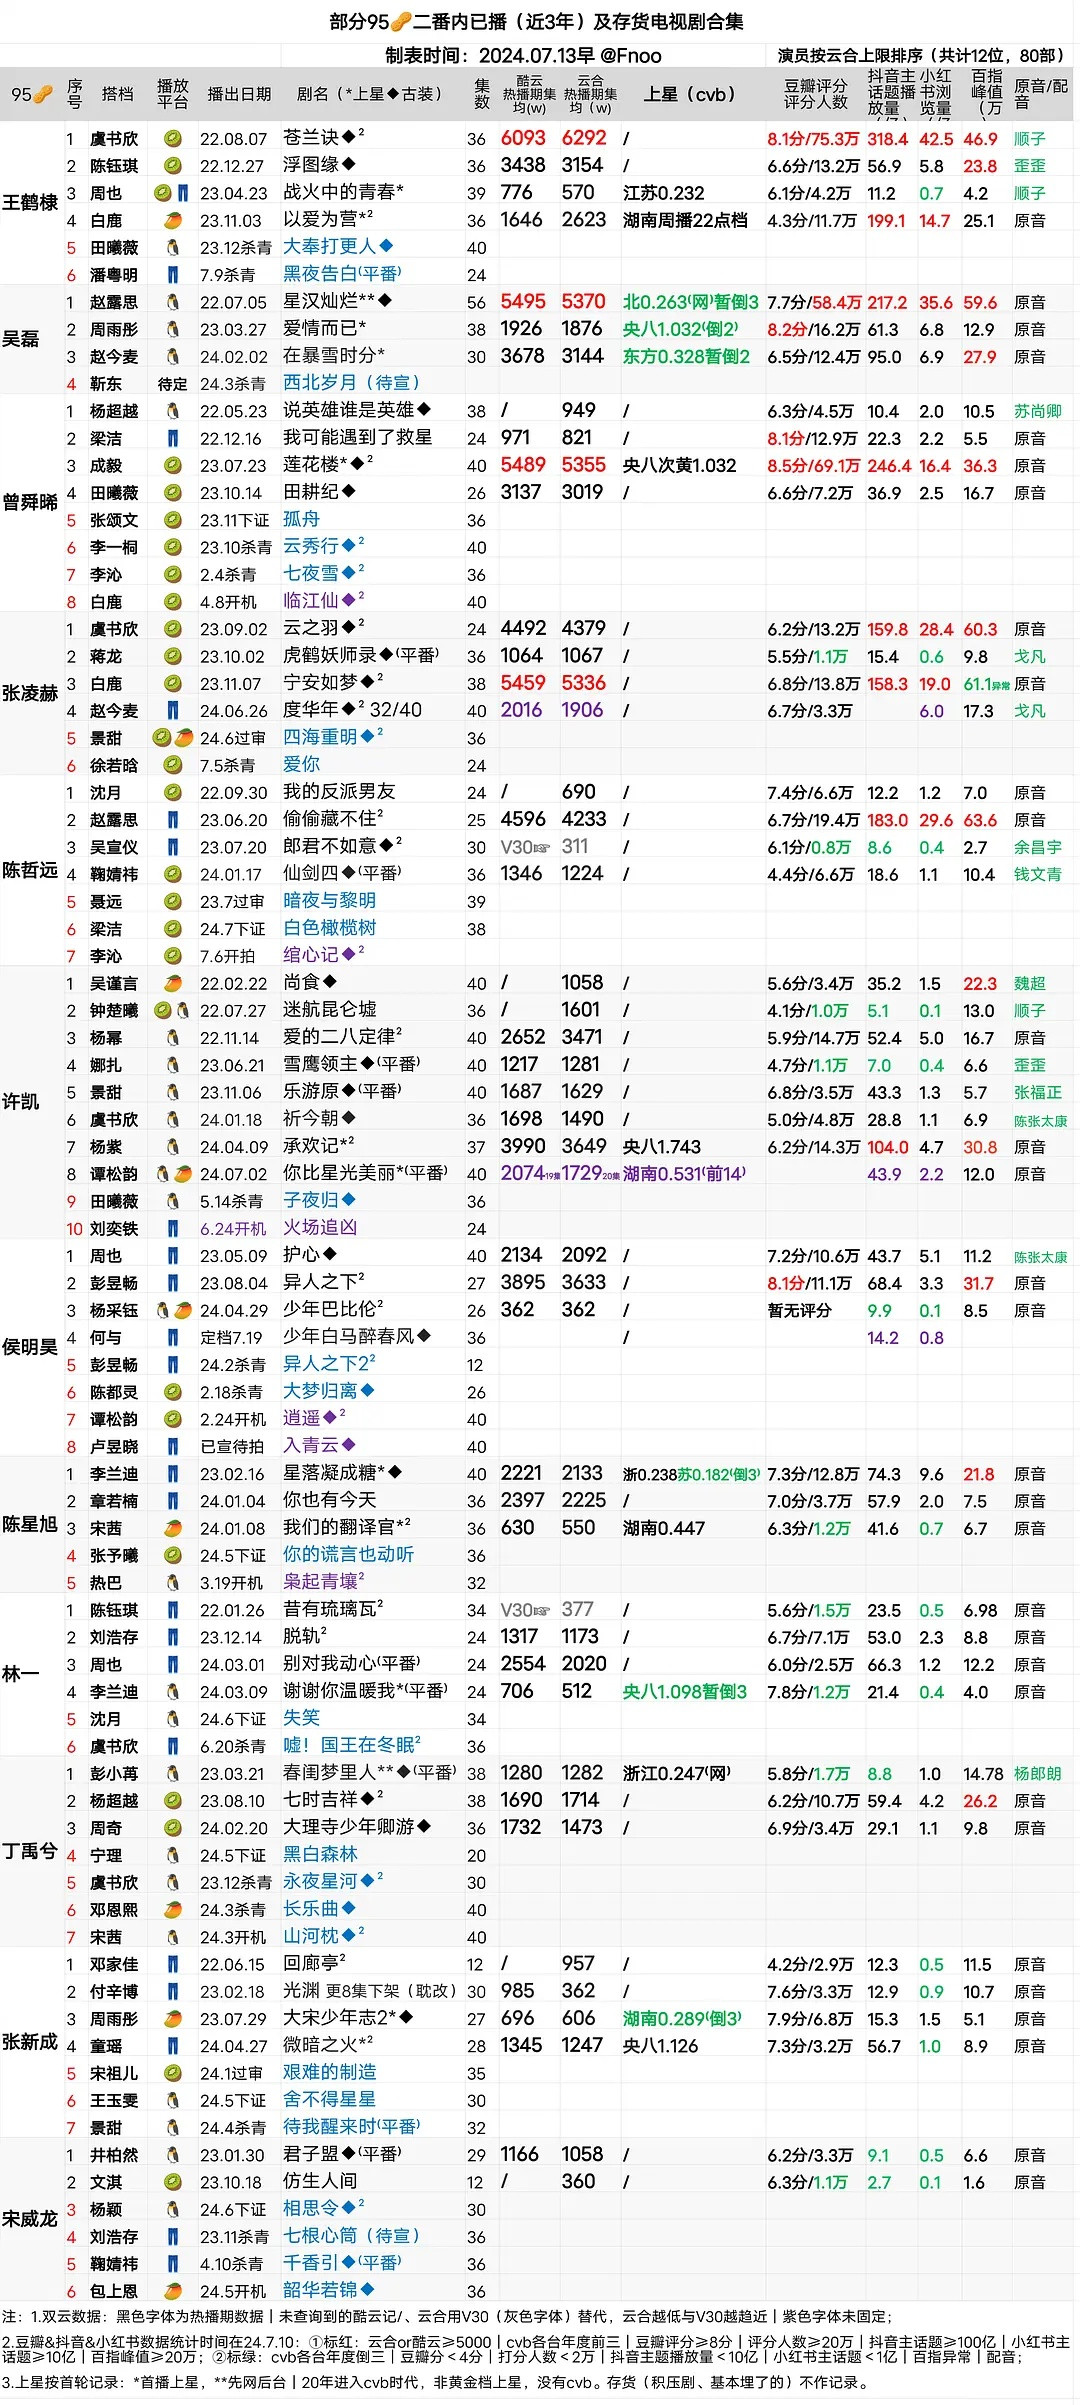Click the iQiyi platform icon in the 苍兰诀 row
Viewport: 1080px width, 2405px height.
point(173,139)
